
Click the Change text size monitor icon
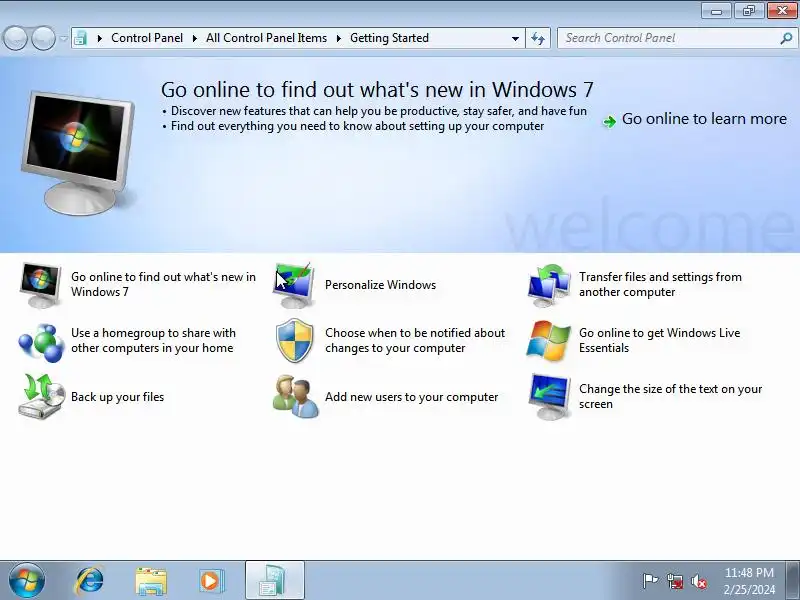coord(549,397)
